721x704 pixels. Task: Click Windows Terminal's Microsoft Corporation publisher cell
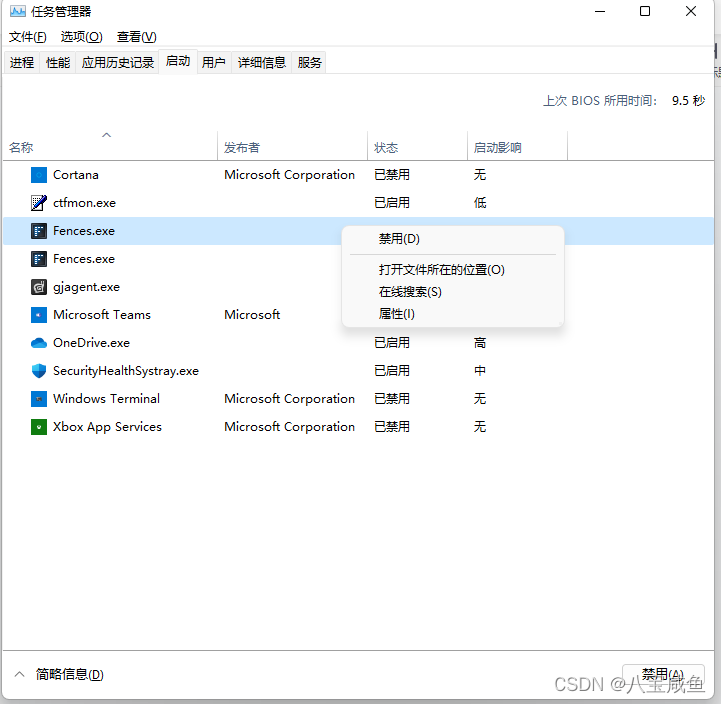(x=290, y=399)
